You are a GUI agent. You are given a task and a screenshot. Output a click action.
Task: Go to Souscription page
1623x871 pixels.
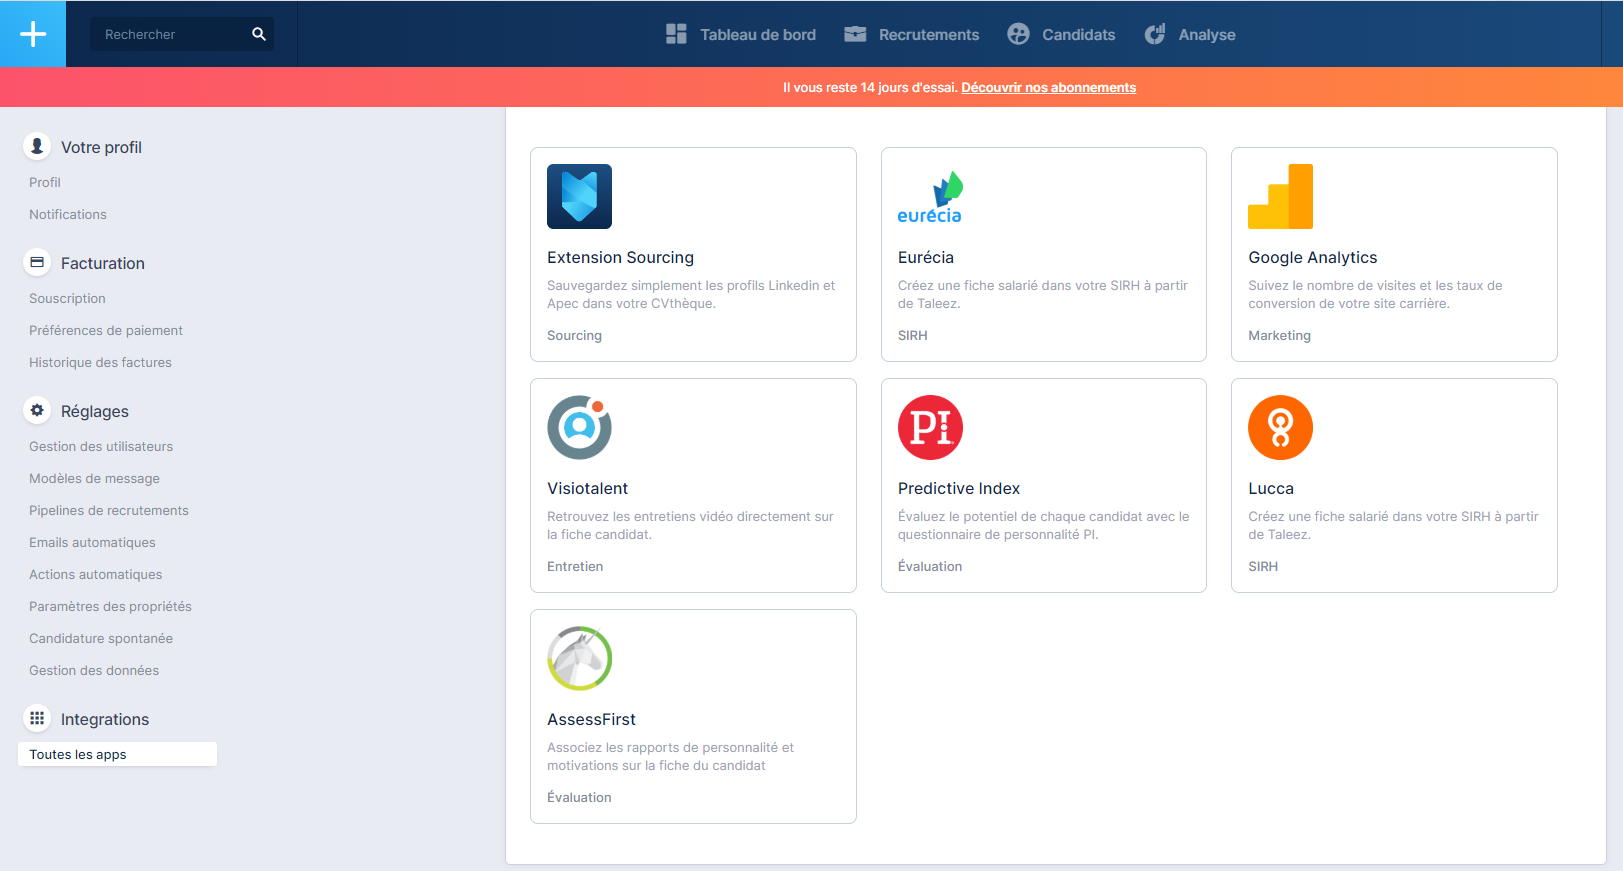[67, 298]
